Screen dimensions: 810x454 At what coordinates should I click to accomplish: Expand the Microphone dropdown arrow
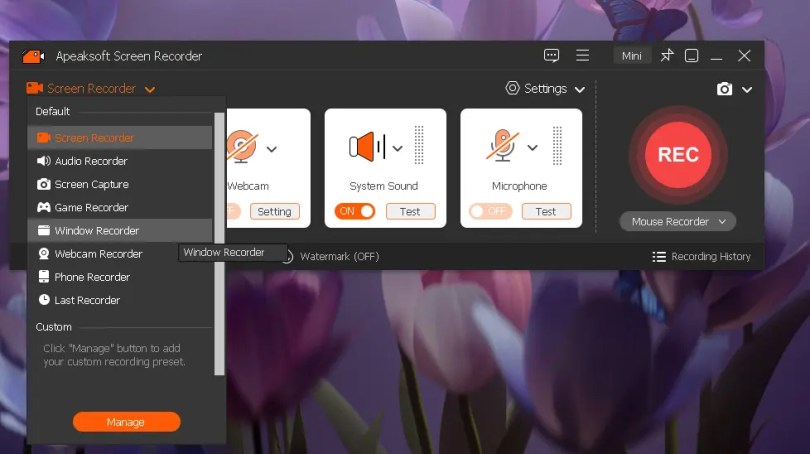(533, 148)
